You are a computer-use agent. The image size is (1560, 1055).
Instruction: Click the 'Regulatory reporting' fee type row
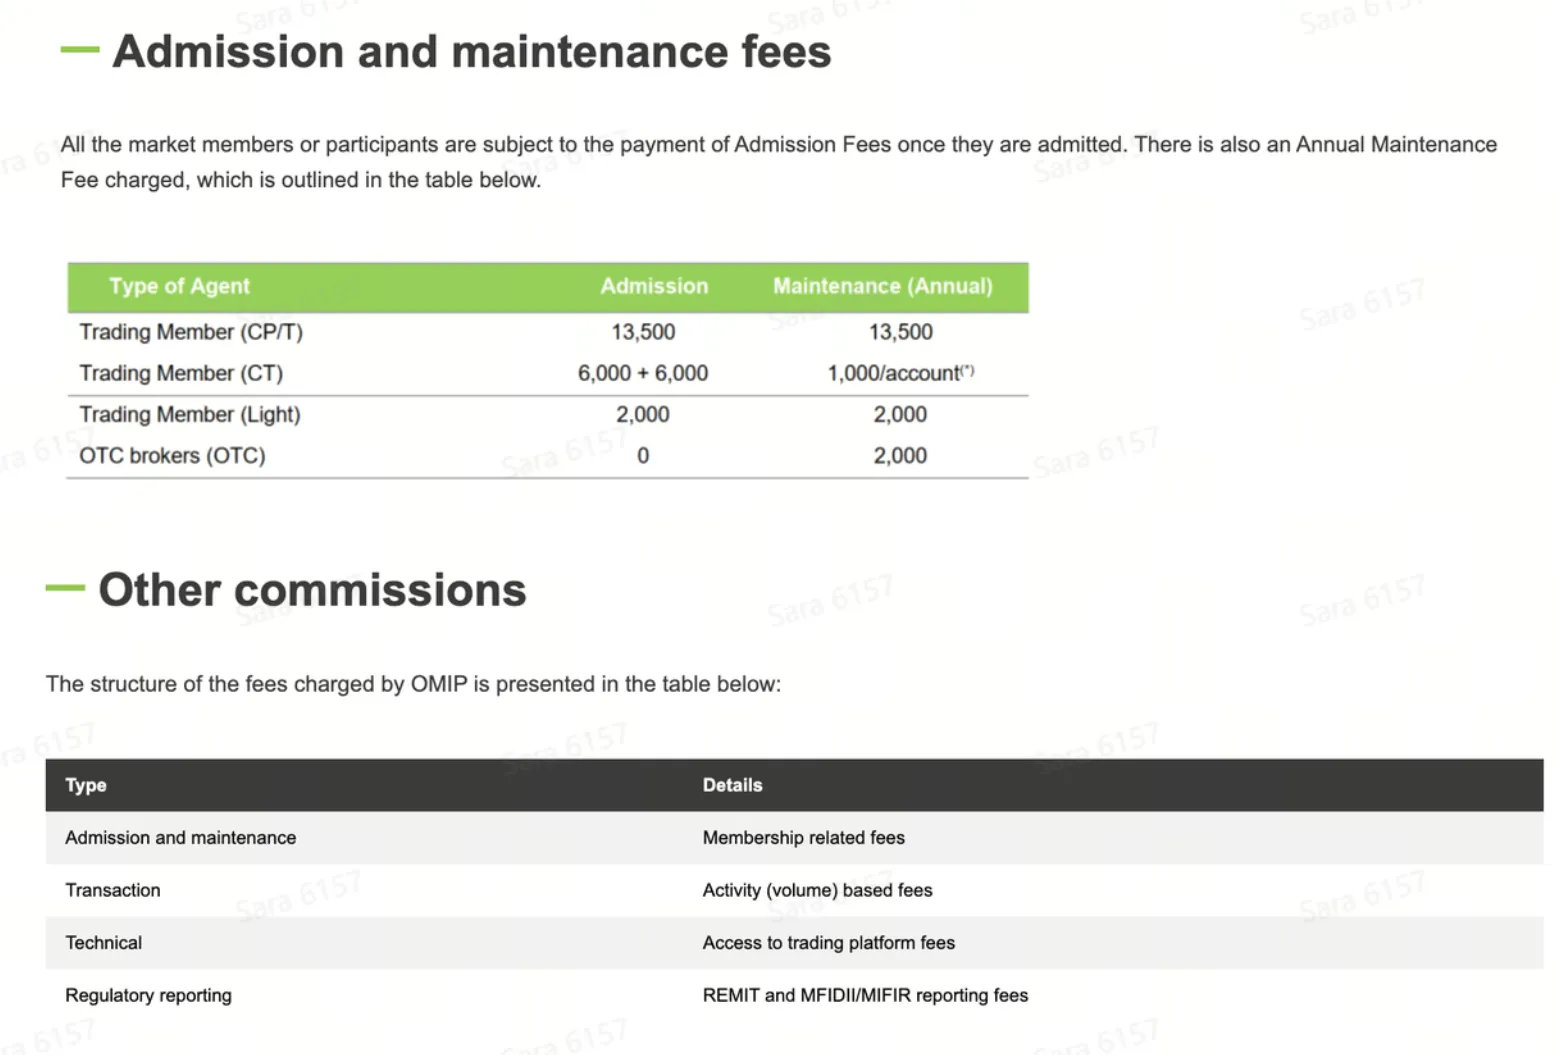coord(794,995)
